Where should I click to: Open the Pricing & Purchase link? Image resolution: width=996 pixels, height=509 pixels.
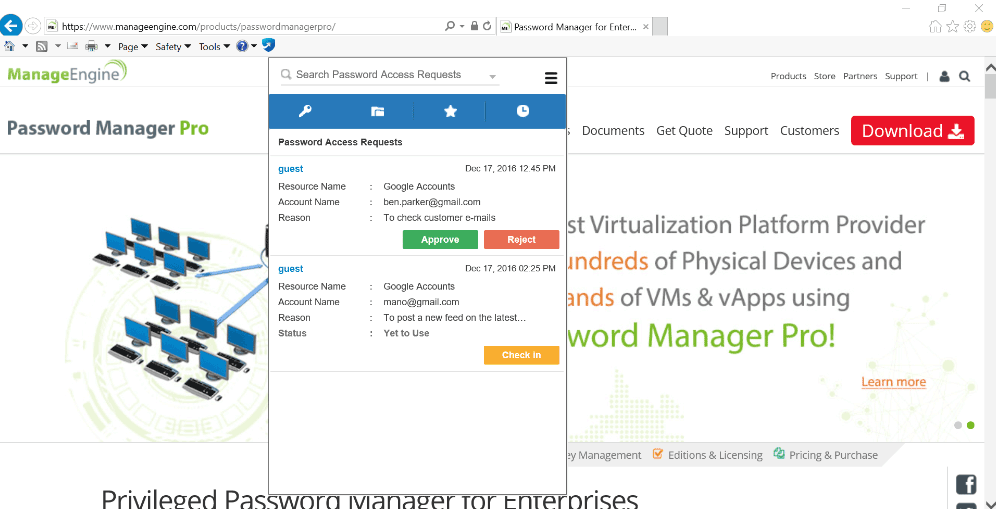826,455
